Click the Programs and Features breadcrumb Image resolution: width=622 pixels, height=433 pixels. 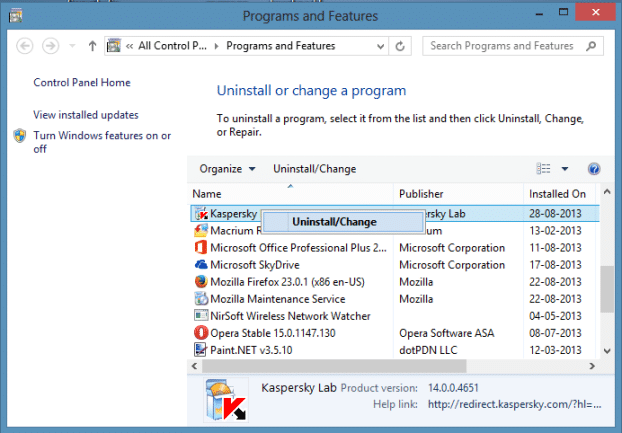click(280, 46)
